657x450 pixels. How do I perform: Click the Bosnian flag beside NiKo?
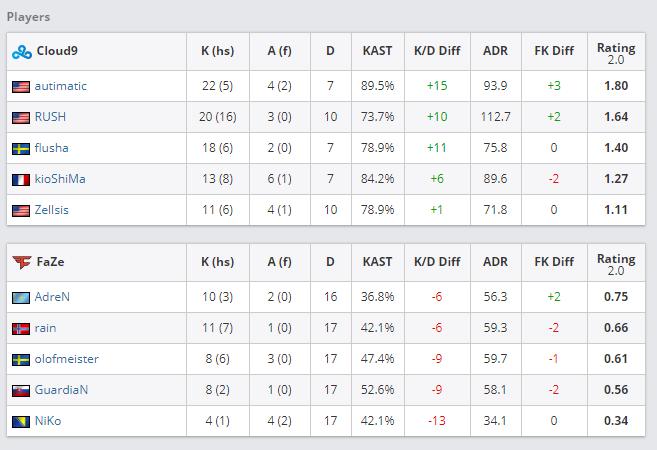click(x=21, y=421)
